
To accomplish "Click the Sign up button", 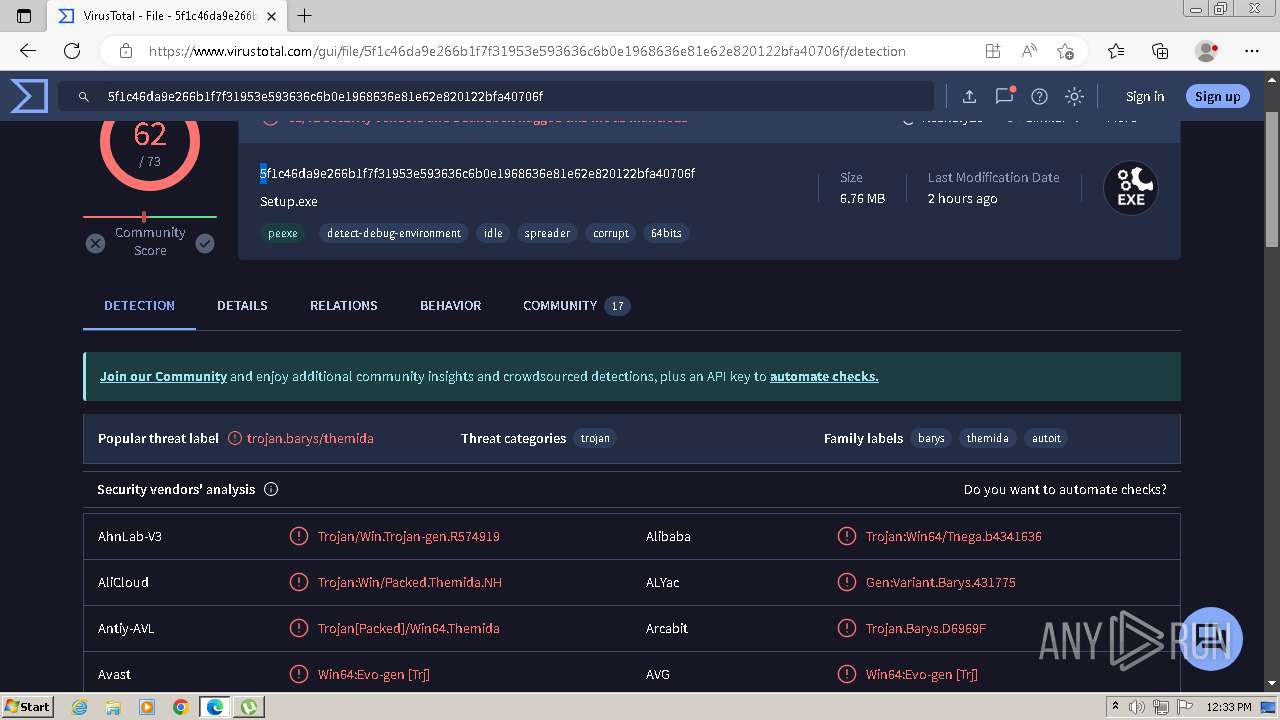I will [1217, 96].
